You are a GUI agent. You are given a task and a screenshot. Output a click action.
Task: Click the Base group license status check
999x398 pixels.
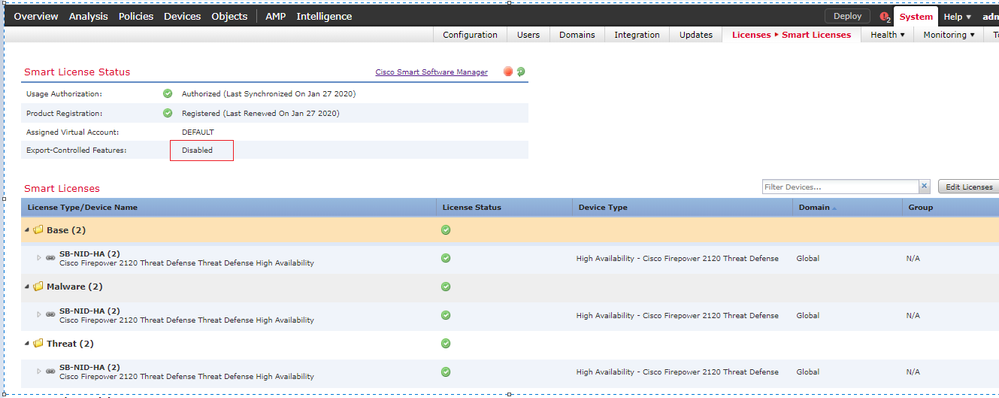pos(446,230)
